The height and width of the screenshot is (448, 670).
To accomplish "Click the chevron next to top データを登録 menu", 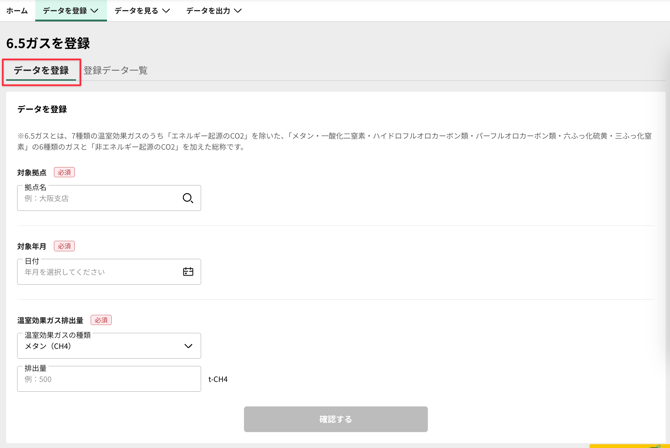I will click(x=95, y=11).
